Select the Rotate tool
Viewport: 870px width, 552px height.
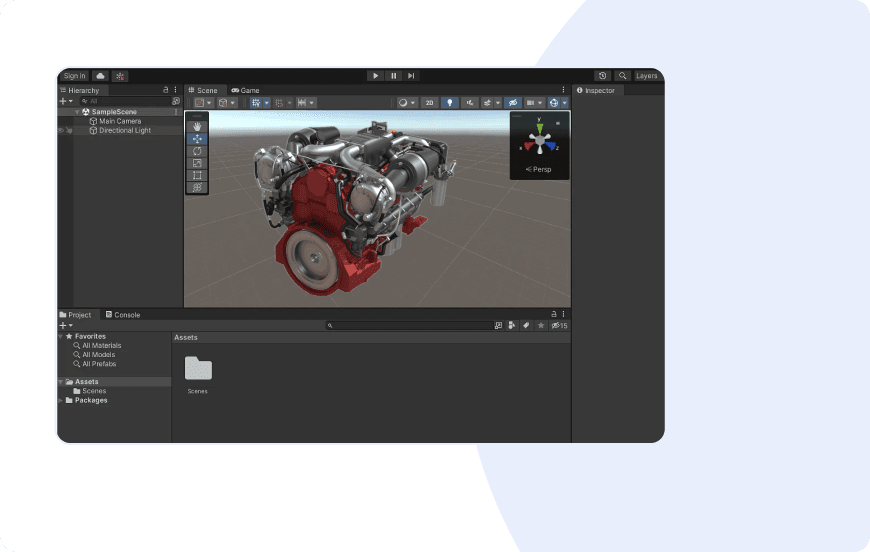pyautogui.click(x=197, y=151)
